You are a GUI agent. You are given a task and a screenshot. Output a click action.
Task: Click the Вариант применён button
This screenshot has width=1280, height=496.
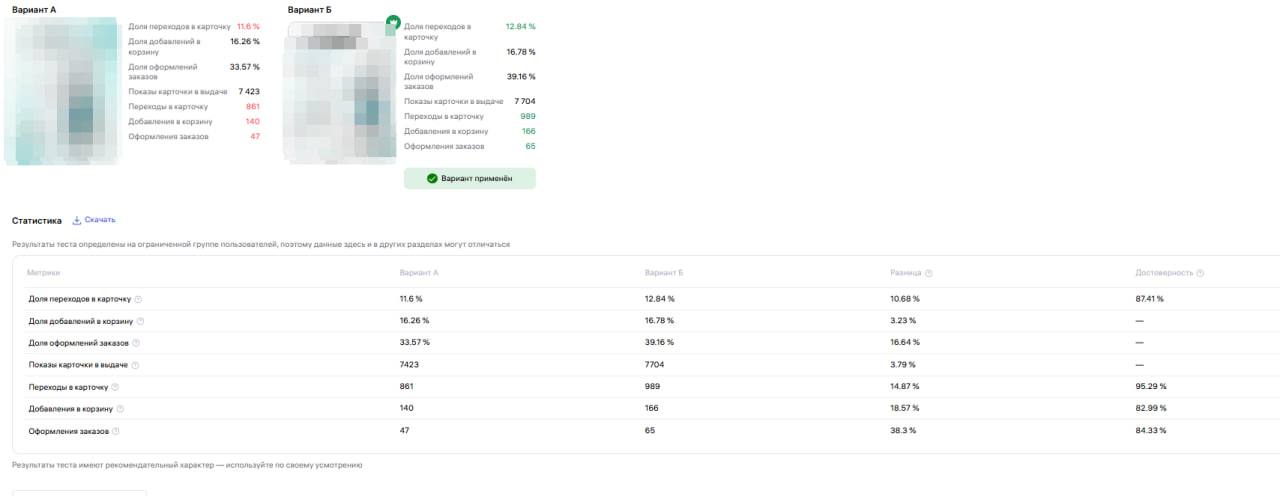click(x=470, y=178)
